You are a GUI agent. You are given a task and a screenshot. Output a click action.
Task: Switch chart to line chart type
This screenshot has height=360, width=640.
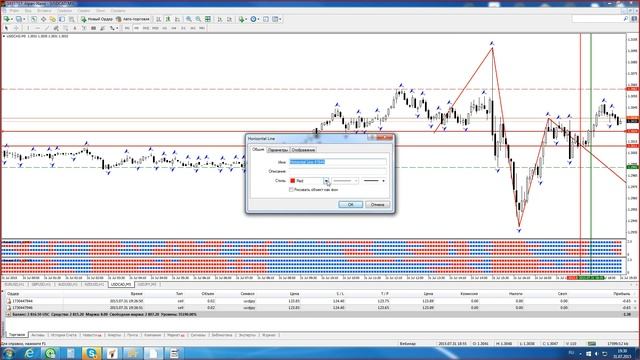point(177,19)
